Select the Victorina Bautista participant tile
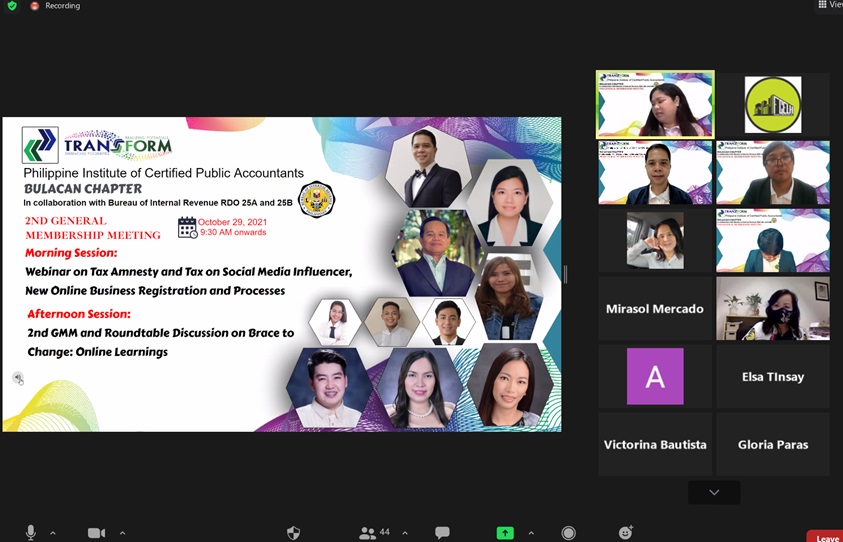Screen dimensions: 843x542 655,444
